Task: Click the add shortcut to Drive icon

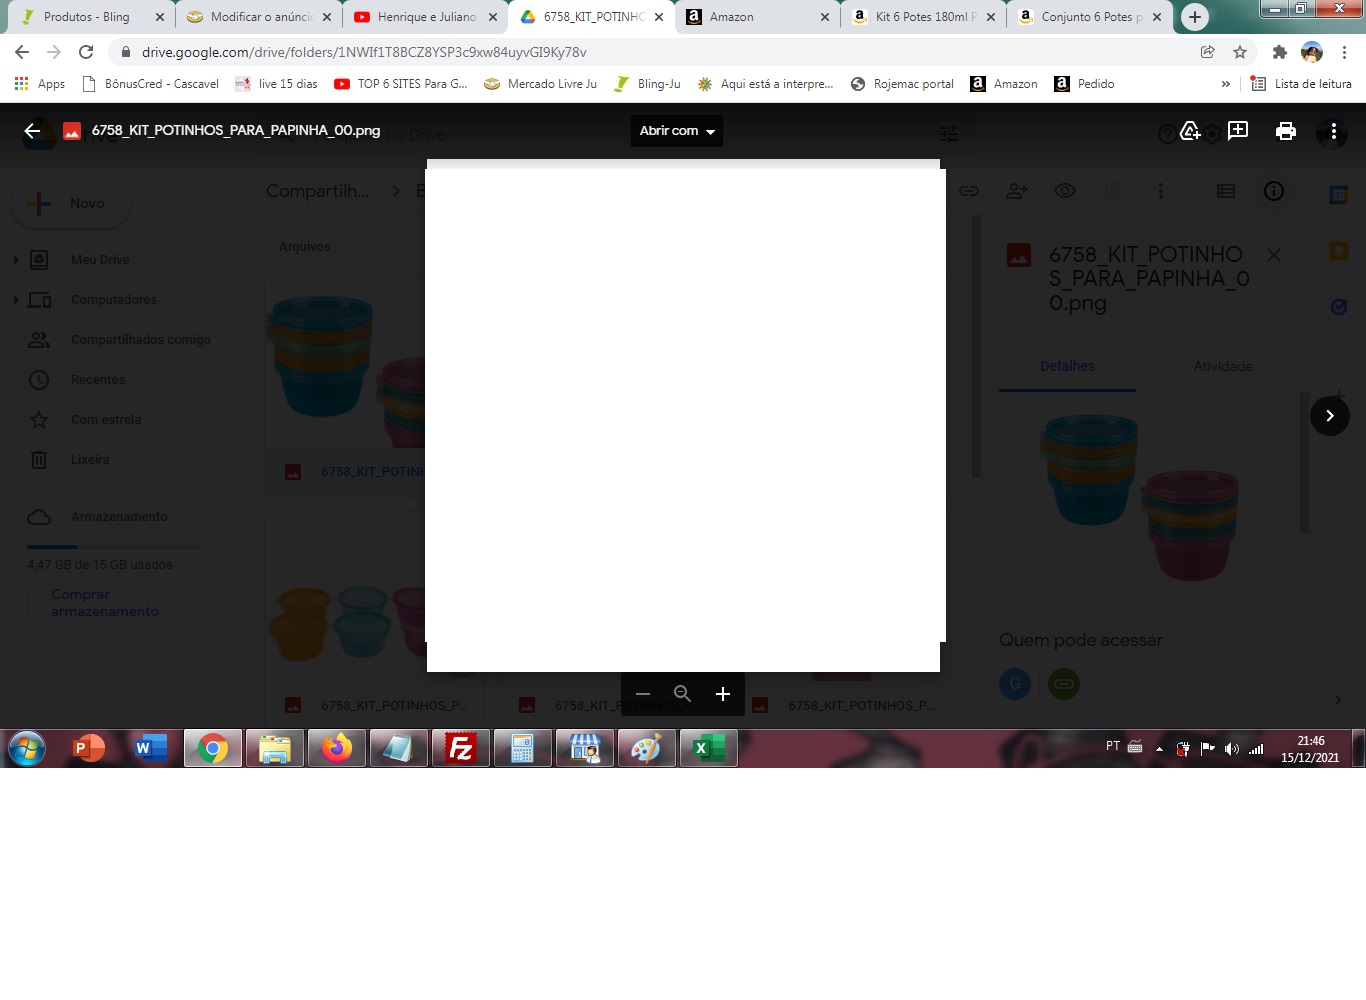Action: coord(1190,131)
